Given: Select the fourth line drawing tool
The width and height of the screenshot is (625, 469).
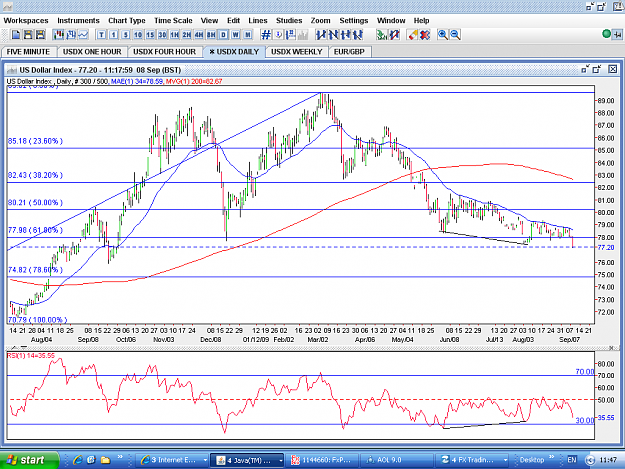Looking at the screenshot, I should tap(358, 35).
